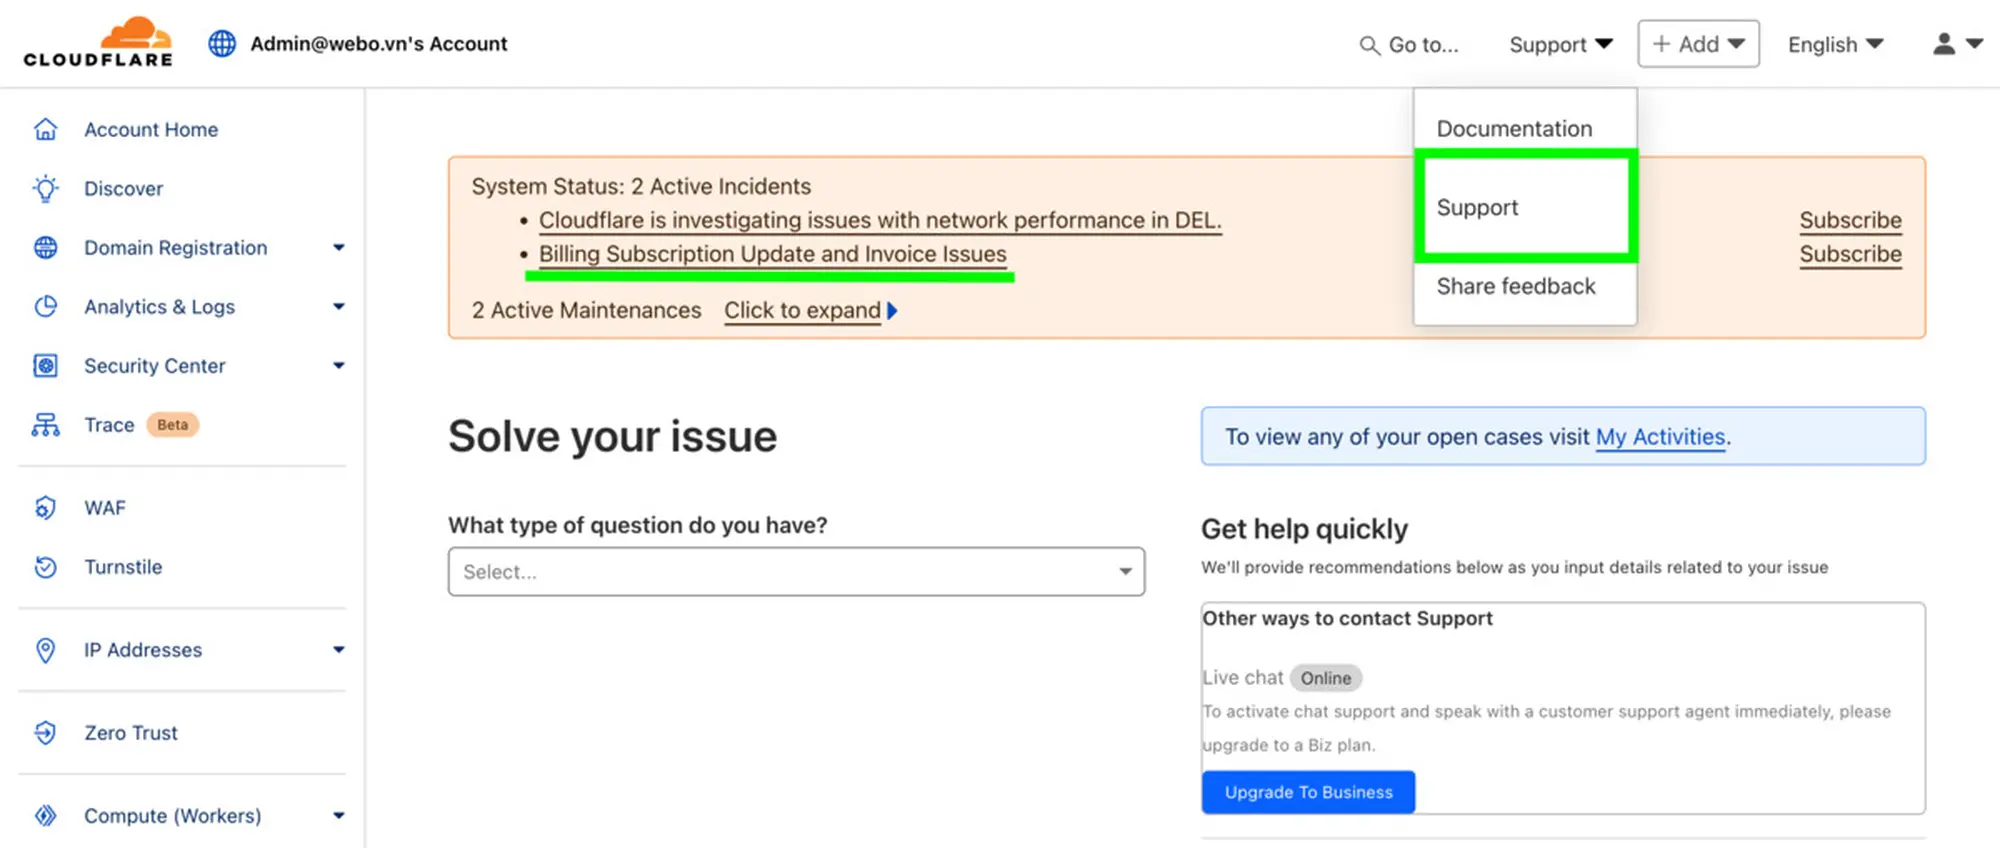The width and height of the screenshot is (2000, 848).
Task: Expand the Analytics & Logs submenu arrow
Action: pos(339,306)
